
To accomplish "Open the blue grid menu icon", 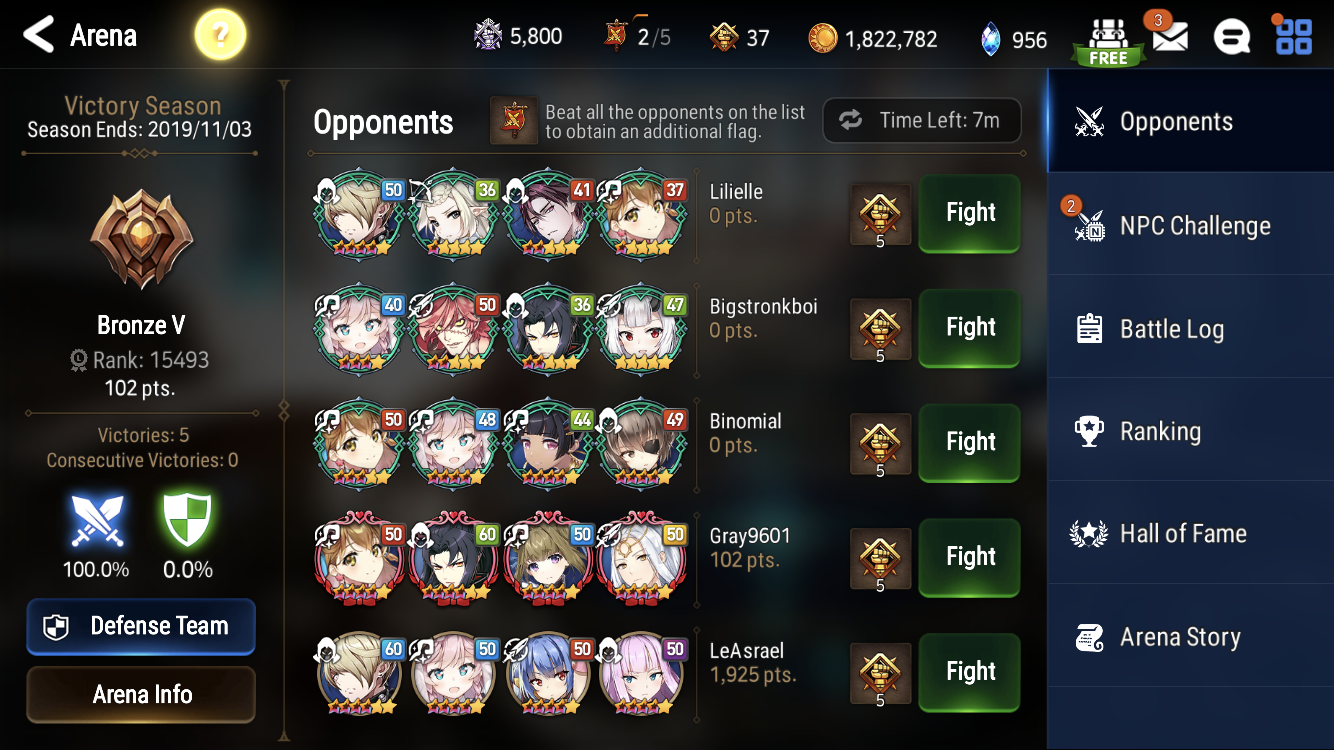I will coord(1293,36).
